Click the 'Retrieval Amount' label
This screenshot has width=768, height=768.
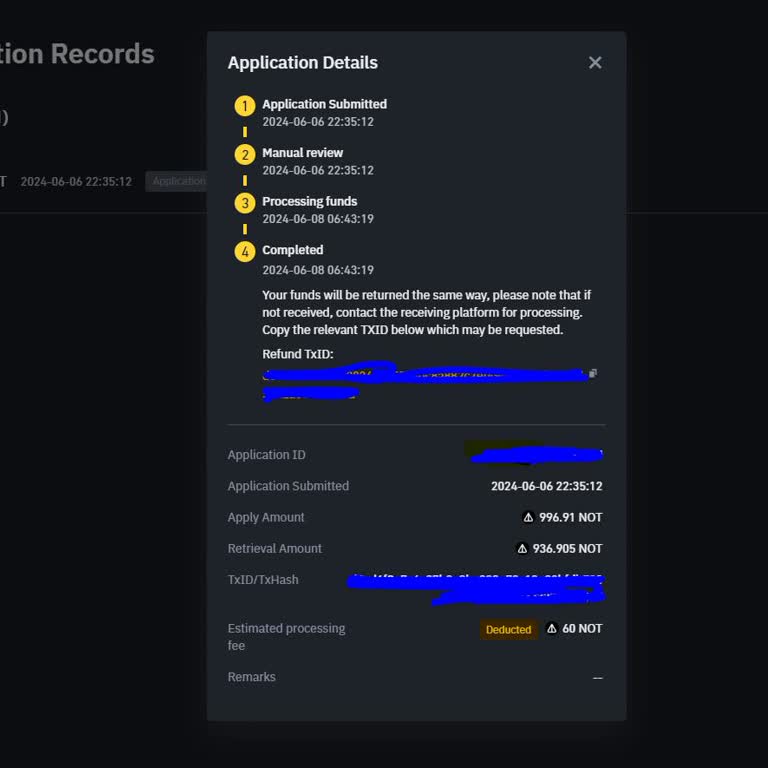click(275, 549)
